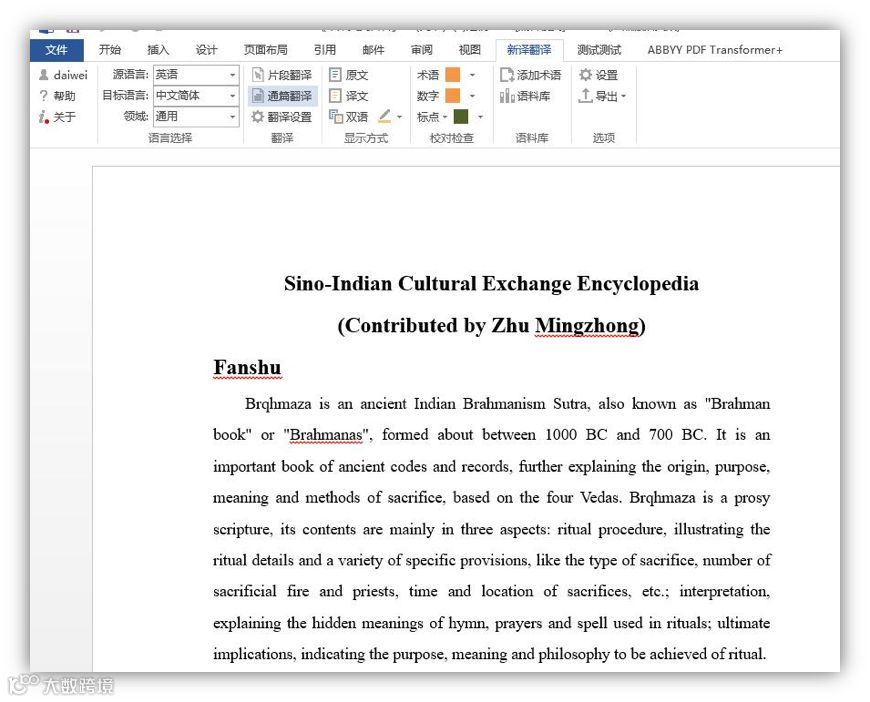Image resolution: width=870 pixels, height=702 pixels.
Task: Click the 添加术语 add term icon
Action: pos(507,75)
